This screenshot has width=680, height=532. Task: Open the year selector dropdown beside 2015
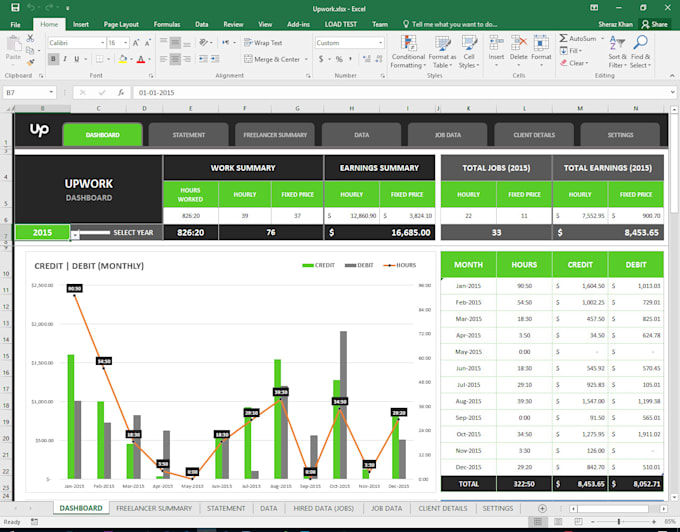tap(74, 234)
